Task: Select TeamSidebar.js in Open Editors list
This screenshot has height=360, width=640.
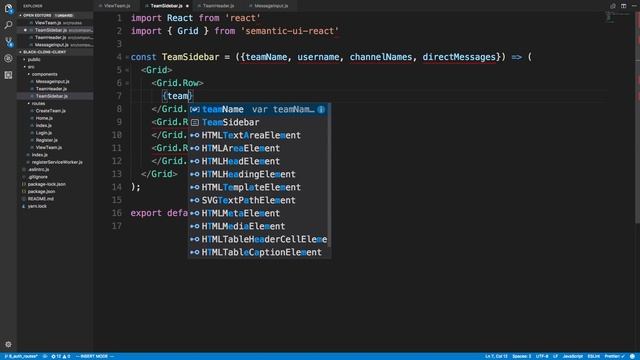Action: [x=55, y=30]
